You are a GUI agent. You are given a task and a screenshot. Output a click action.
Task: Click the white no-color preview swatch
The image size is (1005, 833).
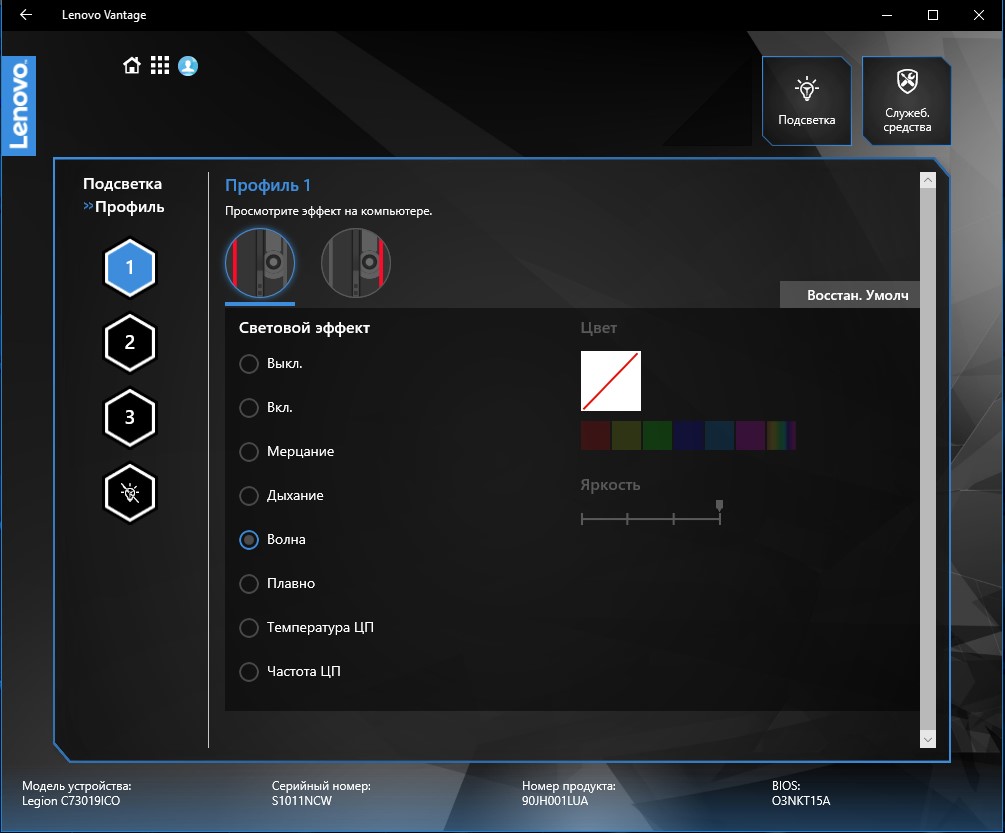pyautogui.click(x=611, y=381)
